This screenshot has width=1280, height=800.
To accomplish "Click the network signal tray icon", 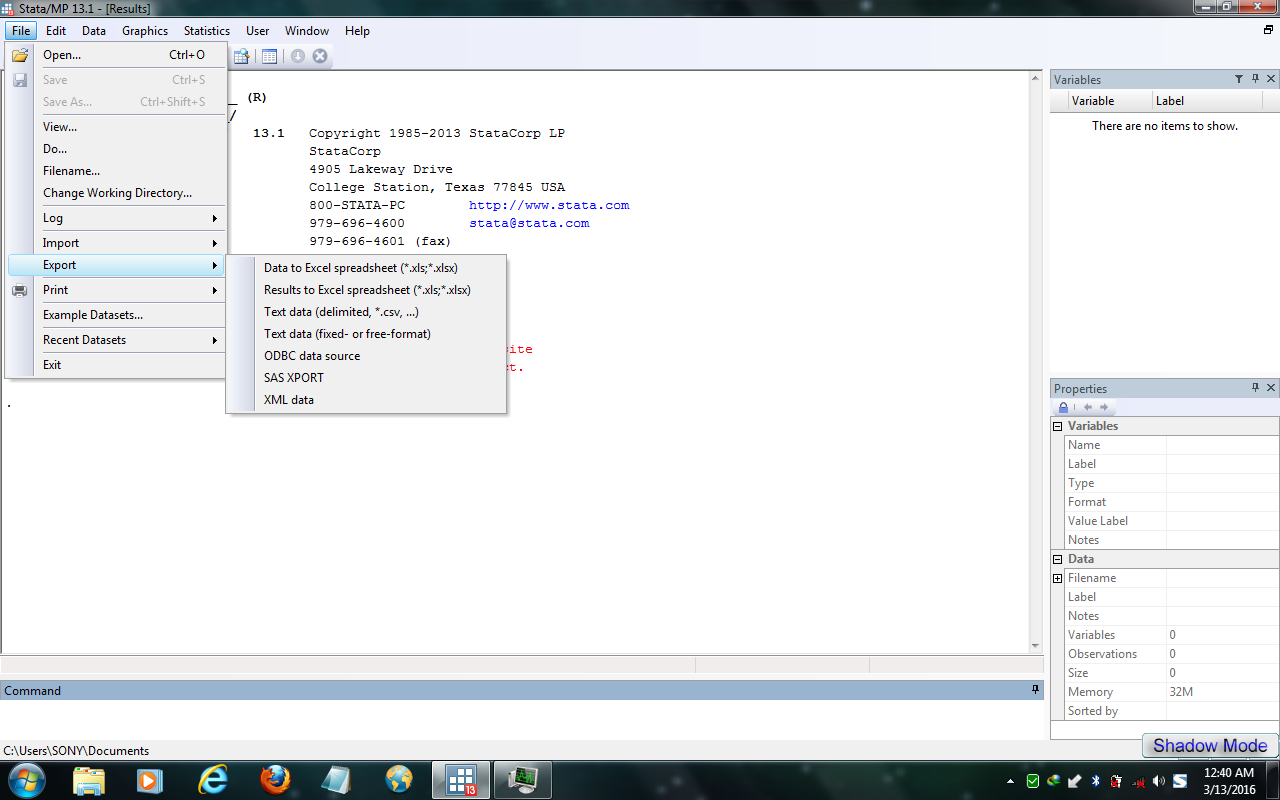I will coord(1138,781).
